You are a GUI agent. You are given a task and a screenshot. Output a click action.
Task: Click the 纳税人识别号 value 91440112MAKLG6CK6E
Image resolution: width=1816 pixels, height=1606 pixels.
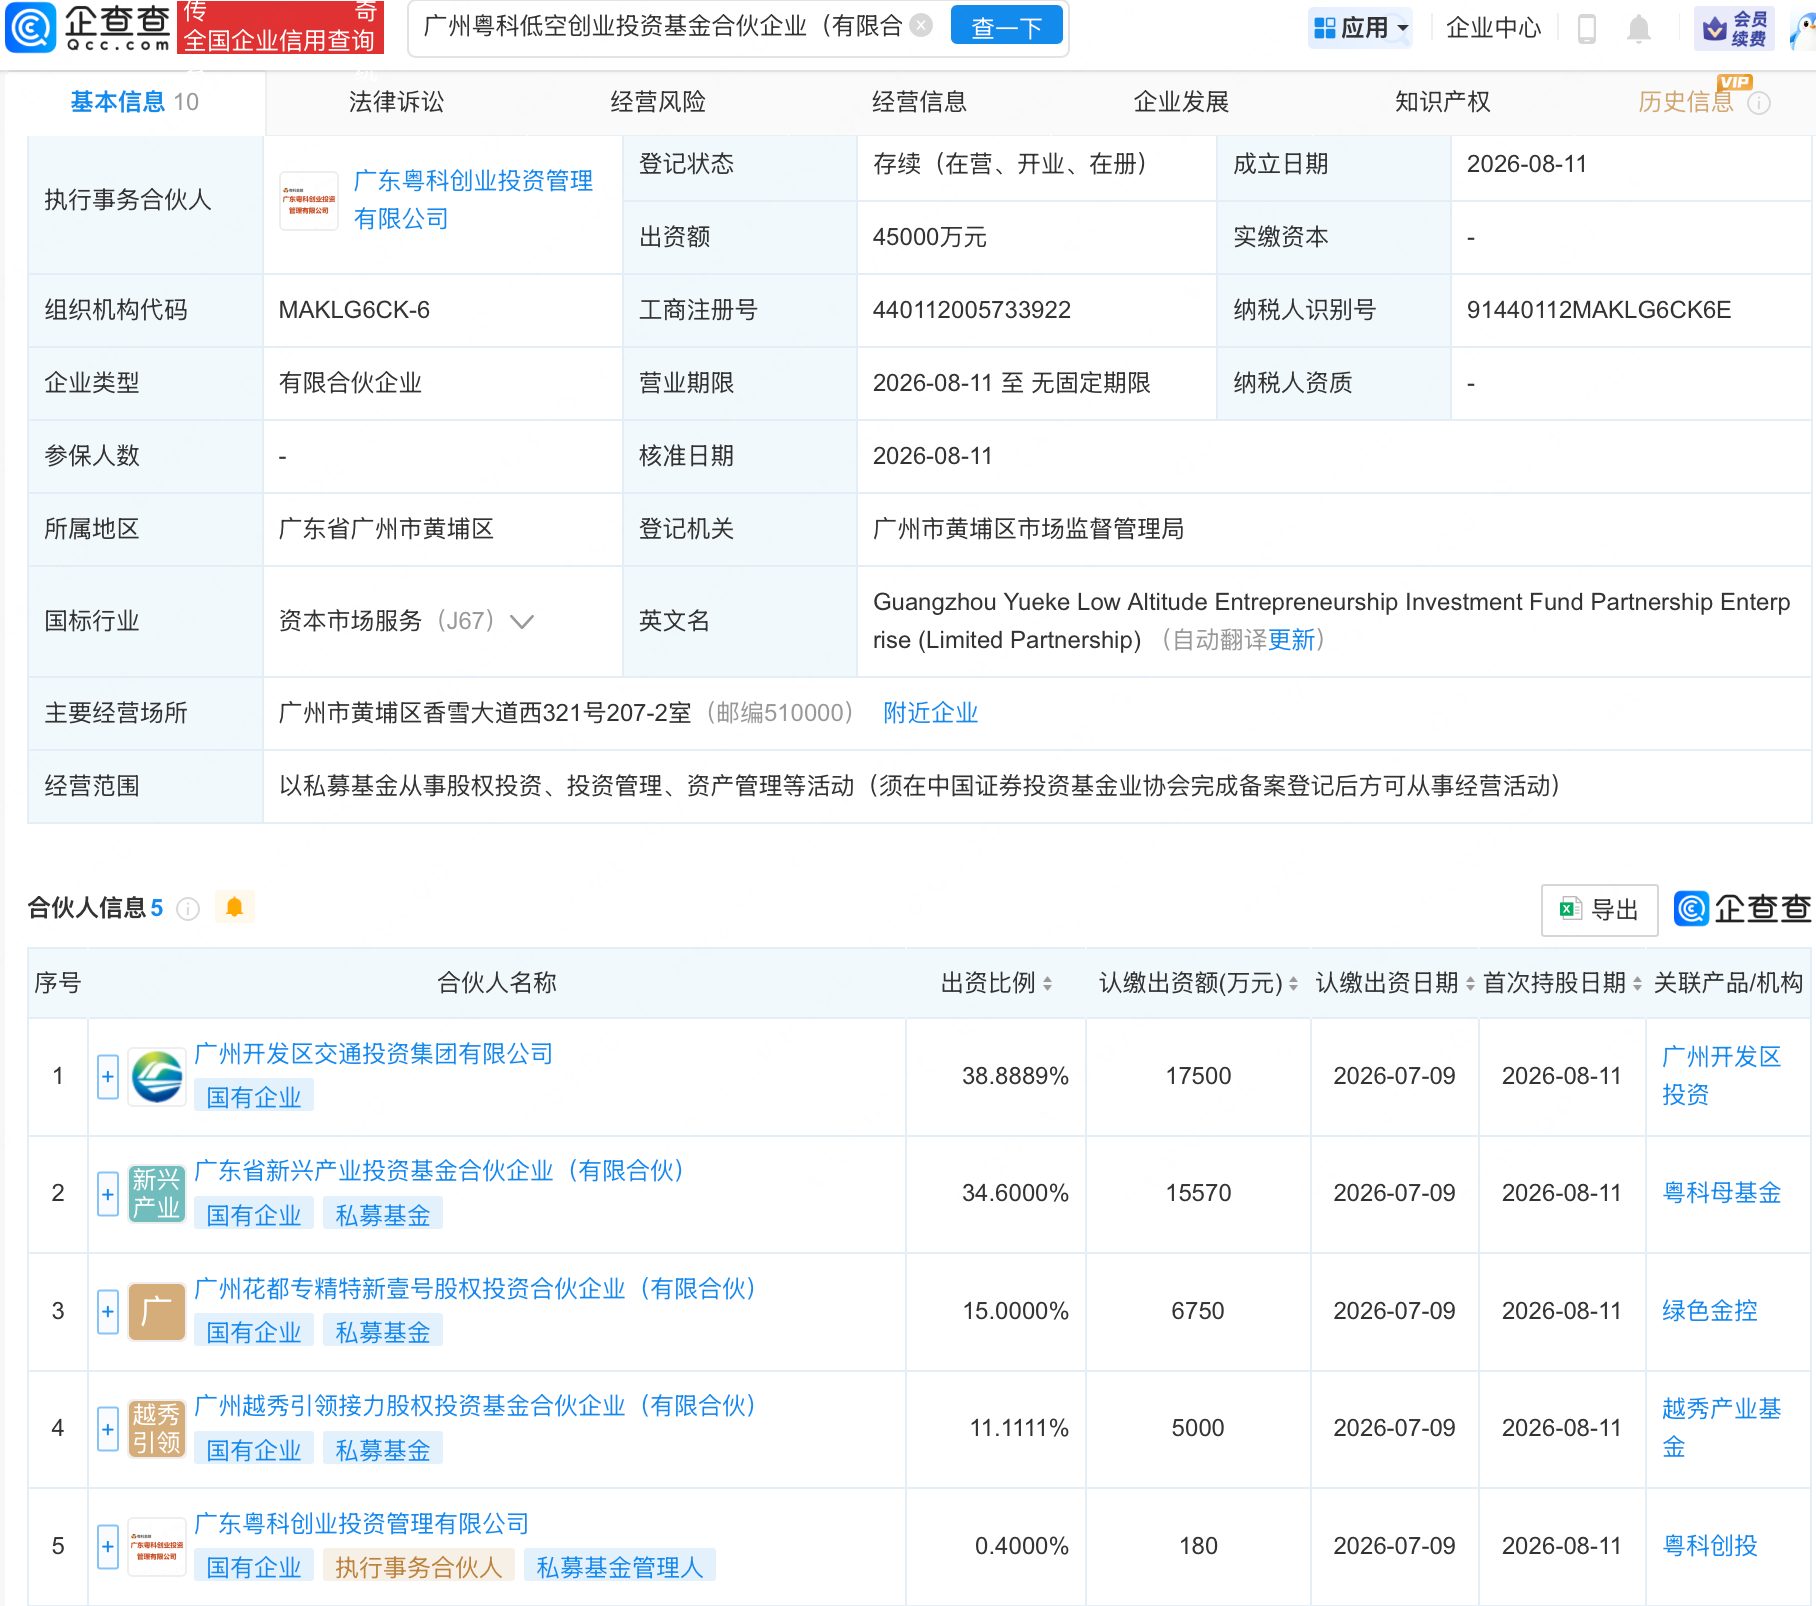1598,310
